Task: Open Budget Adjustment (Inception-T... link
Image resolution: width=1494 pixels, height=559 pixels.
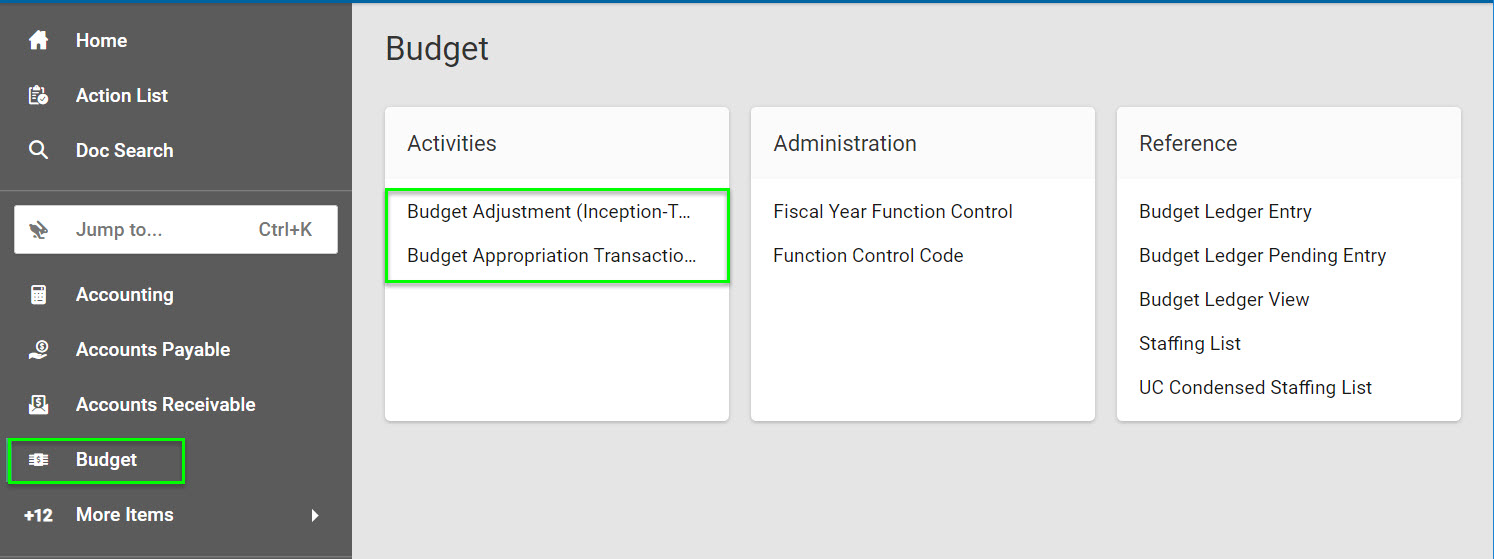Action: pos(549,212)
